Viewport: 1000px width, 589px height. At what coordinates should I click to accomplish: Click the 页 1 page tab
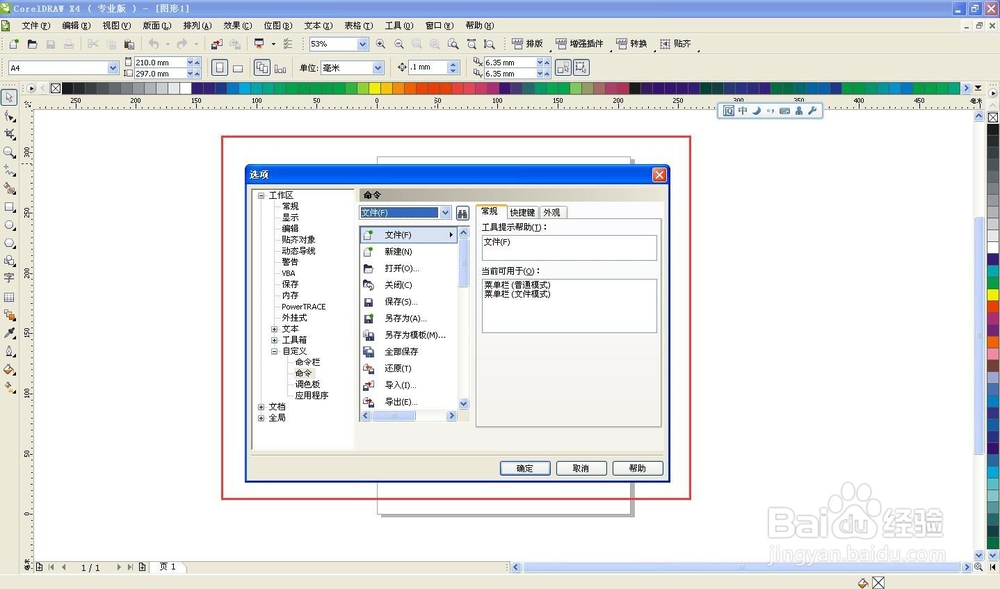tap(168, 567)
